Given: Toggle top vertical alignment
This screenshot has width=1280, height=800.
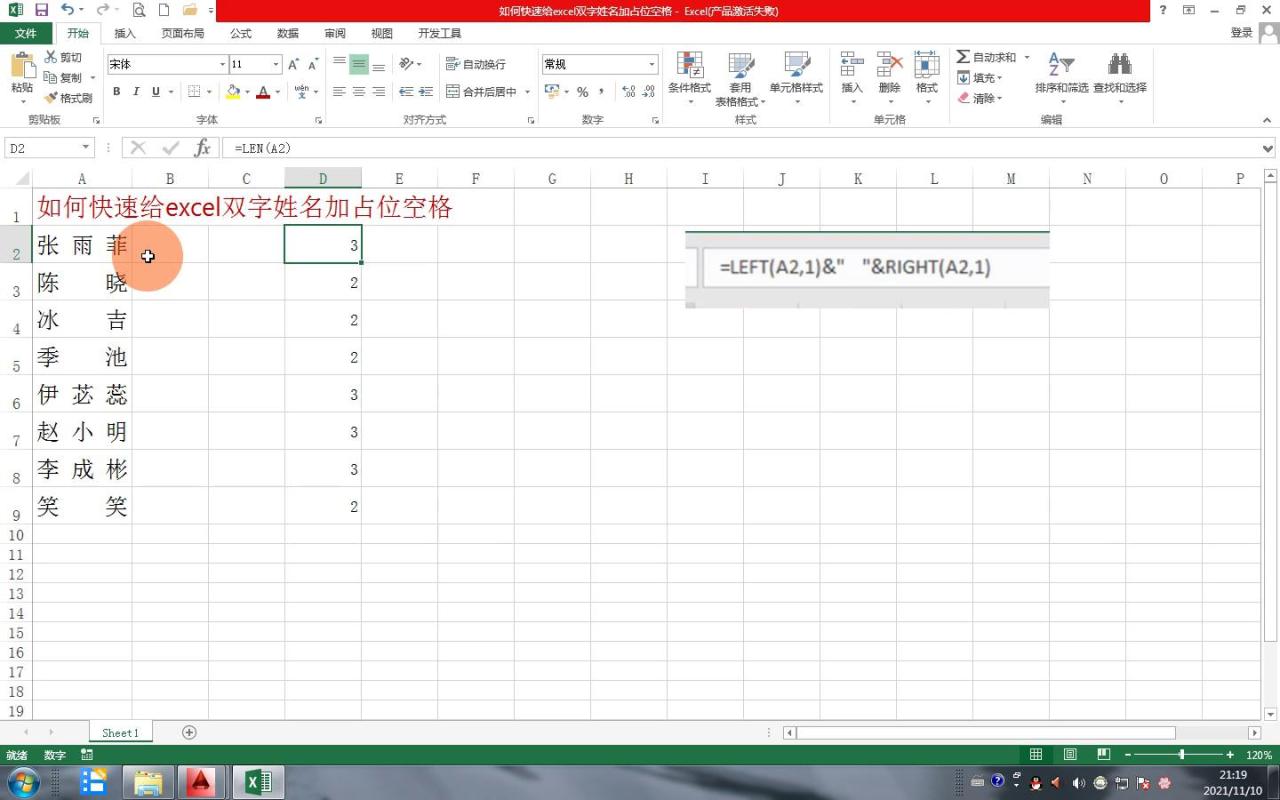Looking at the screenshot, I should (339, 64).
